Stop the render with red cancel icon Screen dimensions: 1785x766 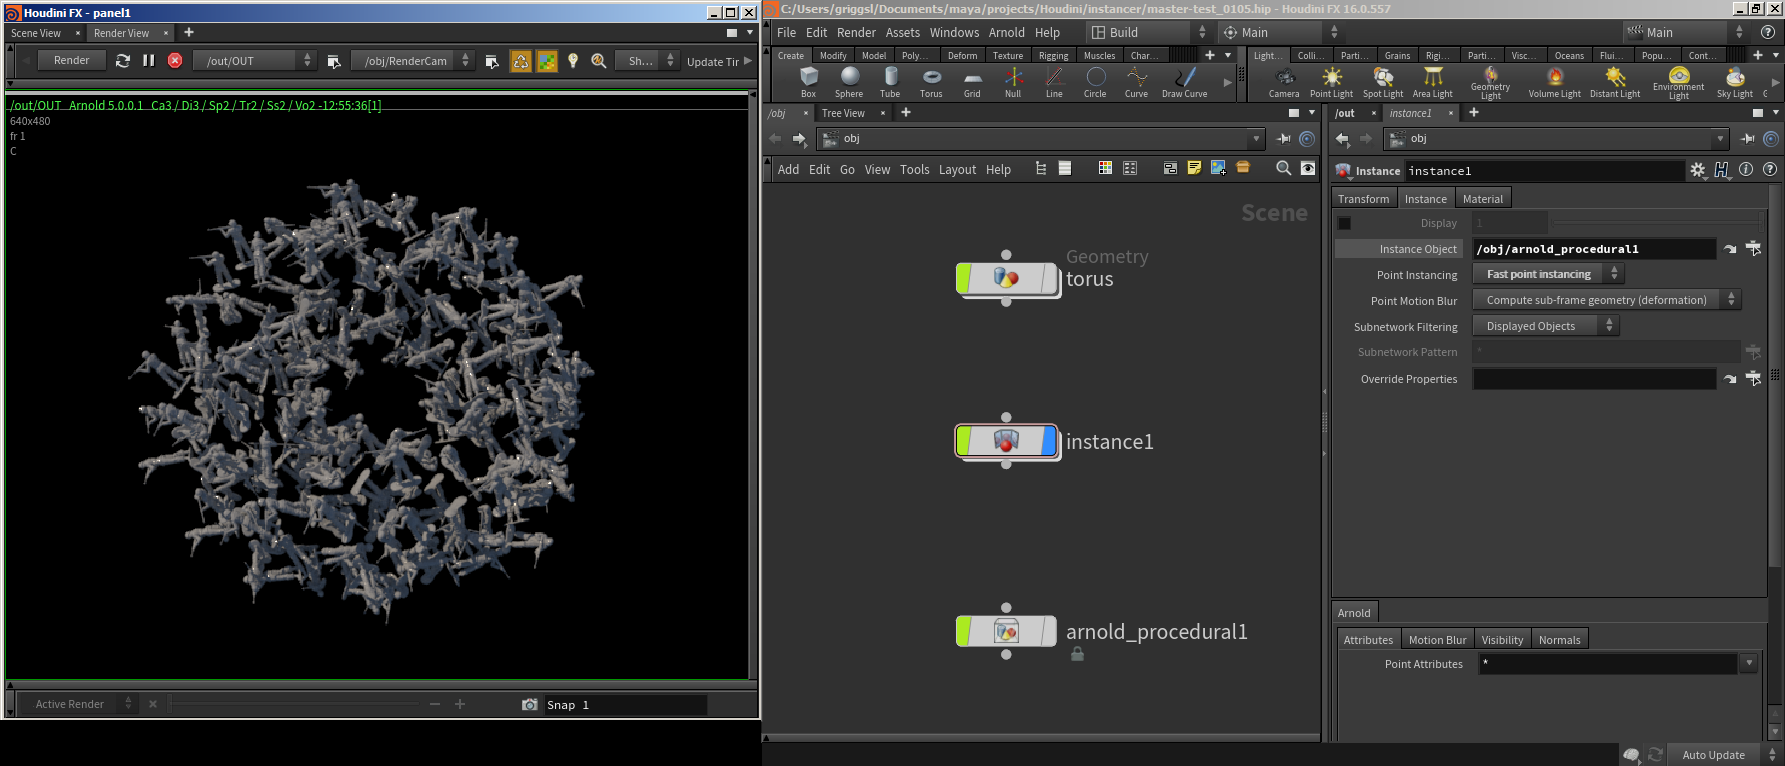click(x=175, y=61)
